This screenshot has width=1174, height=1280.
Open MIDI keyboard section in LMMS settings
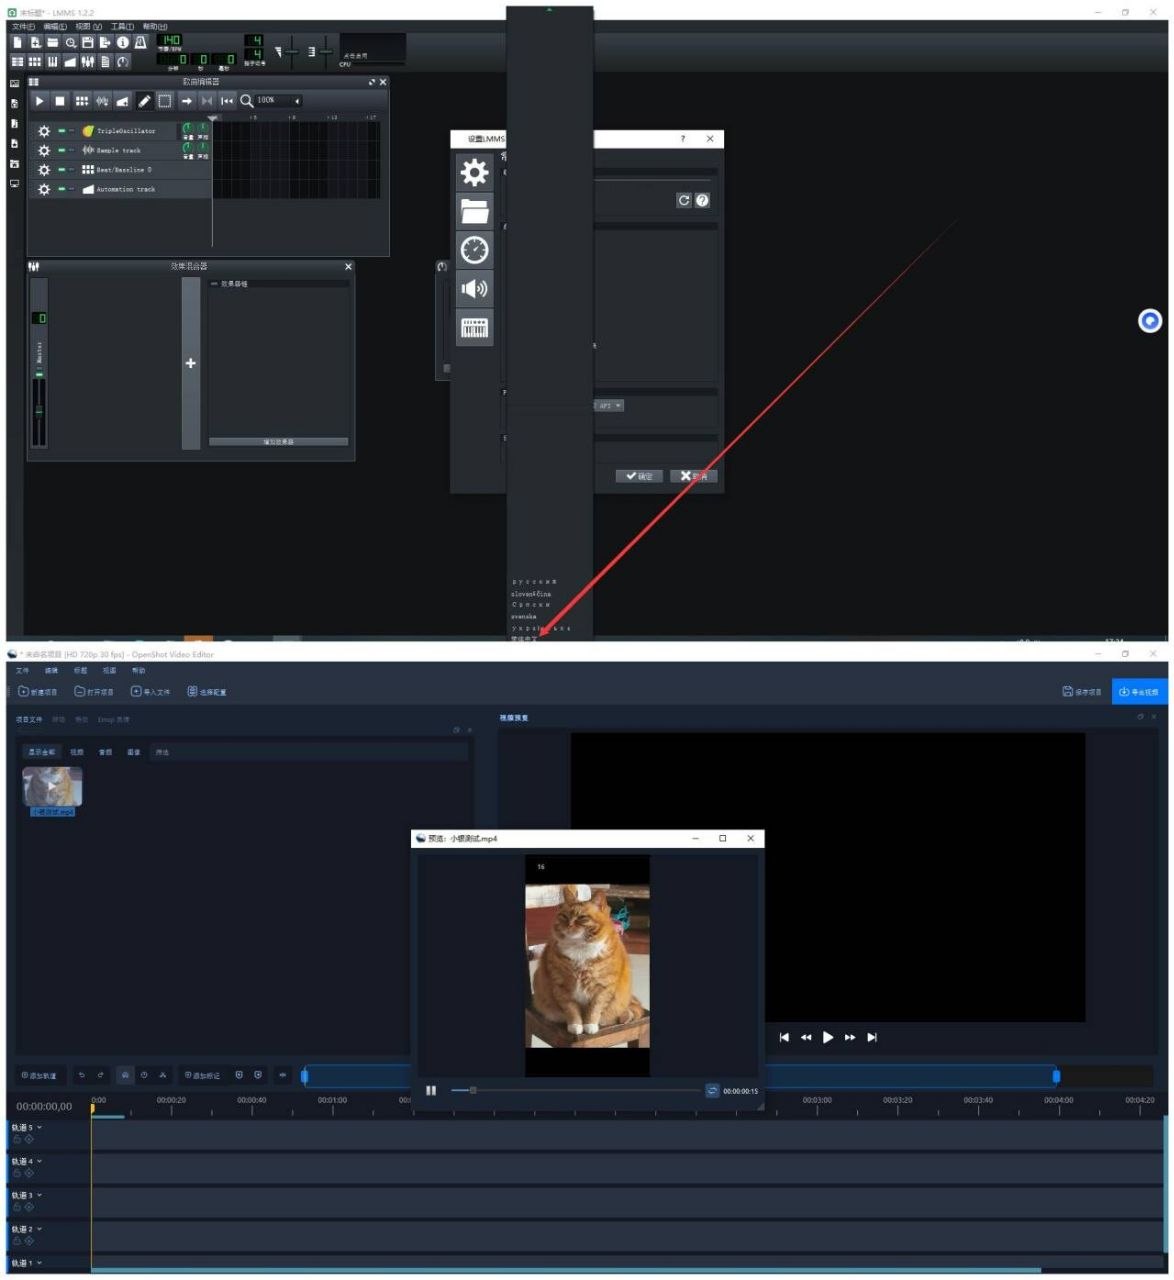pos(474,328)
